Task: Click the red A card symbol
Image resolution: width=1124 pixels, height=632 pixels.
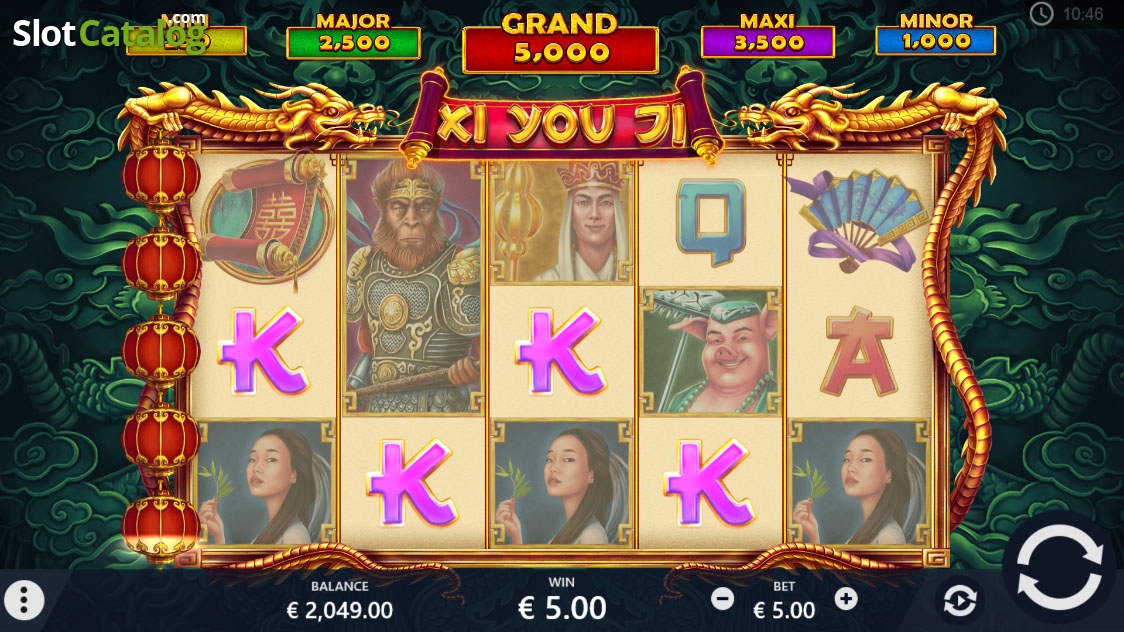Action: pos(859,351)
